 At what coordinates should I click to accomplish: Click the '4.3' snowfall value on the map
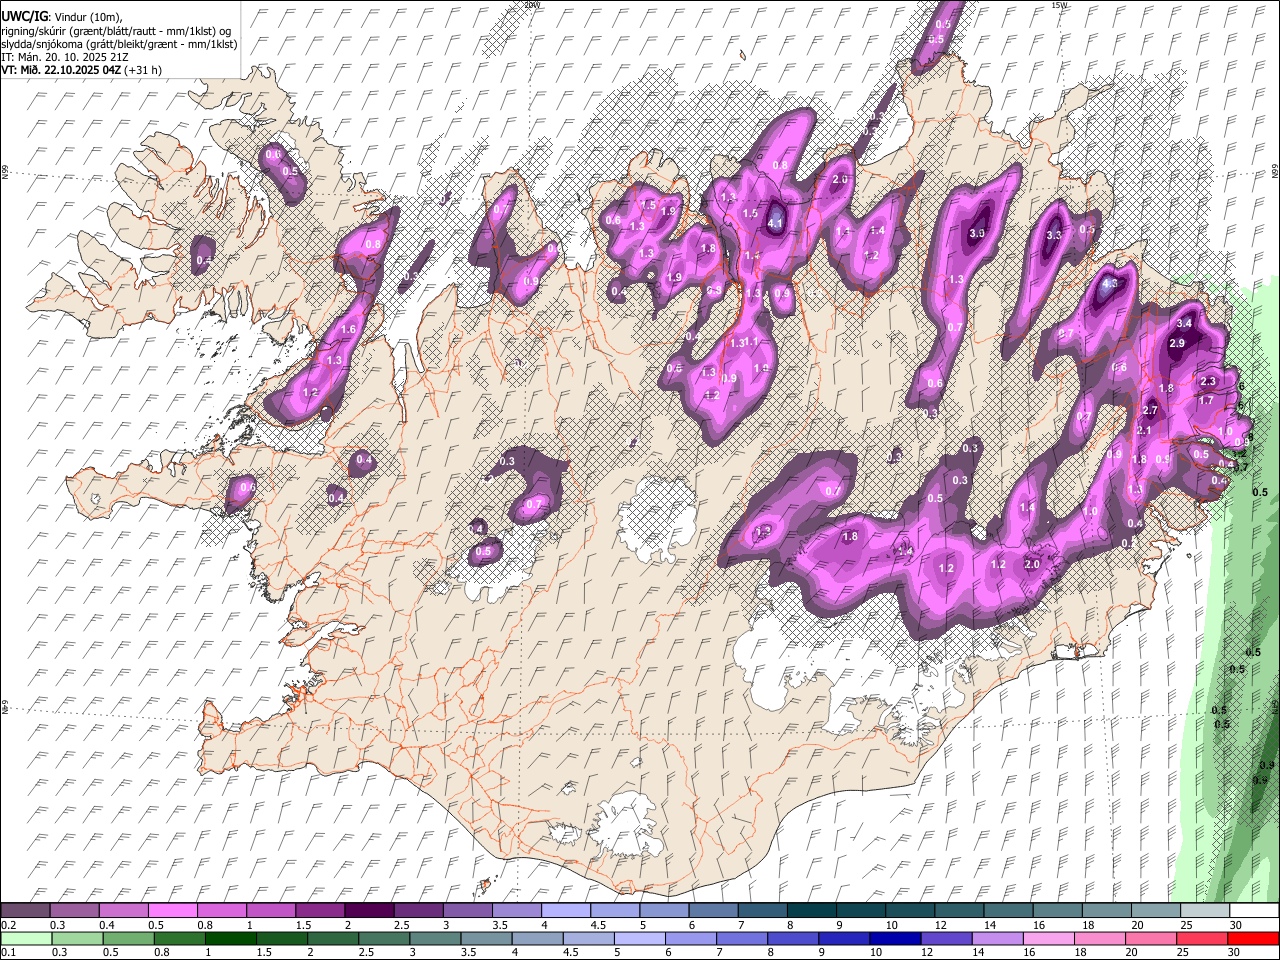(x=1109, y=283)
